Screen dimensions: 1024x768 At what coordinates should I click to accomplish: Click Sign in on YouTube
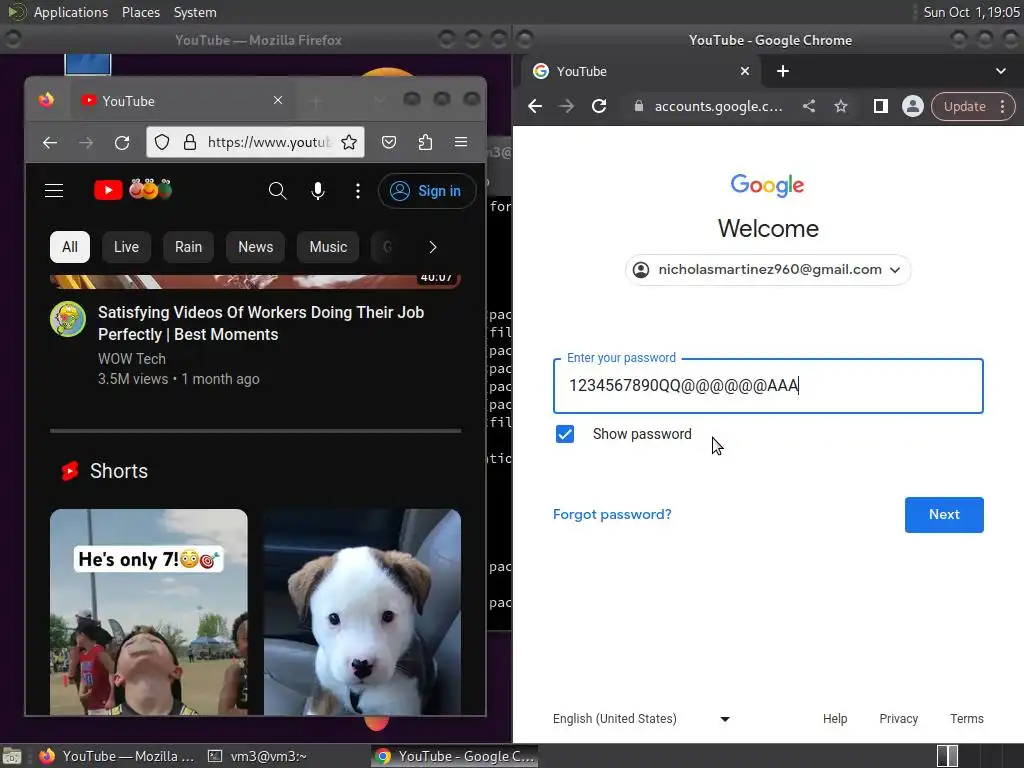[x=427, y=191]
